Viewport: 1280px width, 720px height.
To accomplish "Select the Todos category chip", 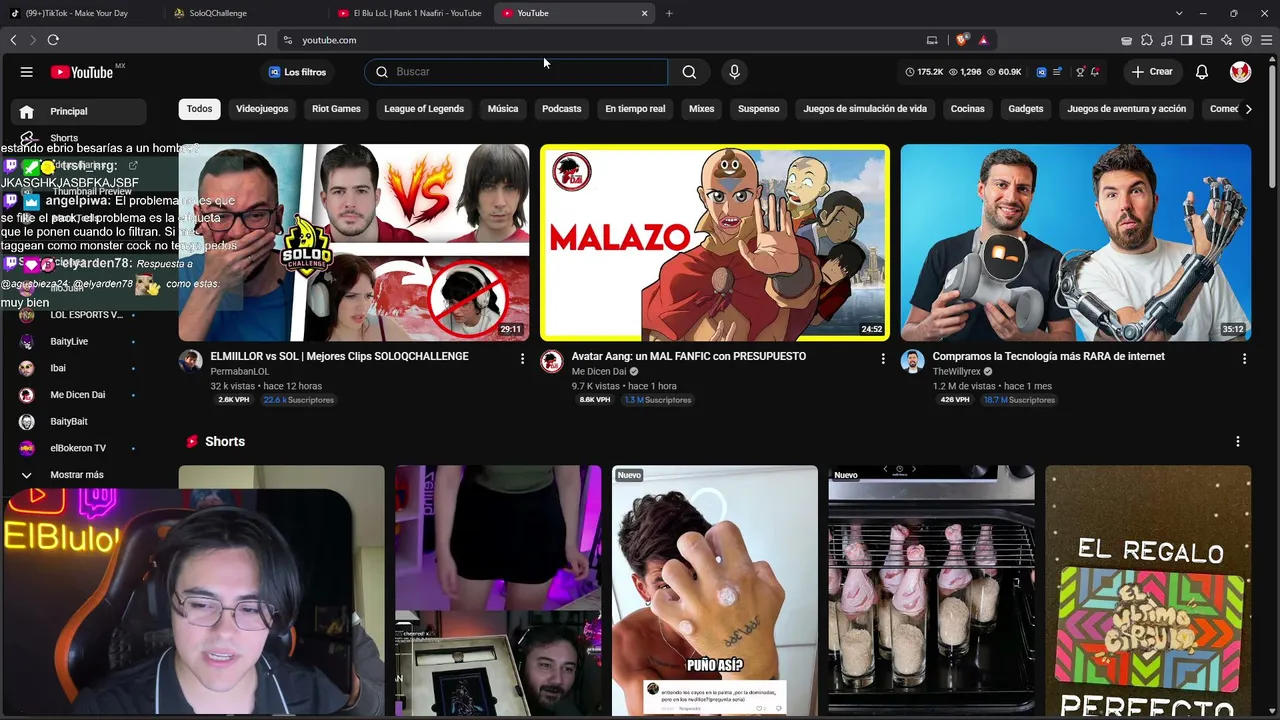I will (199, 109).
